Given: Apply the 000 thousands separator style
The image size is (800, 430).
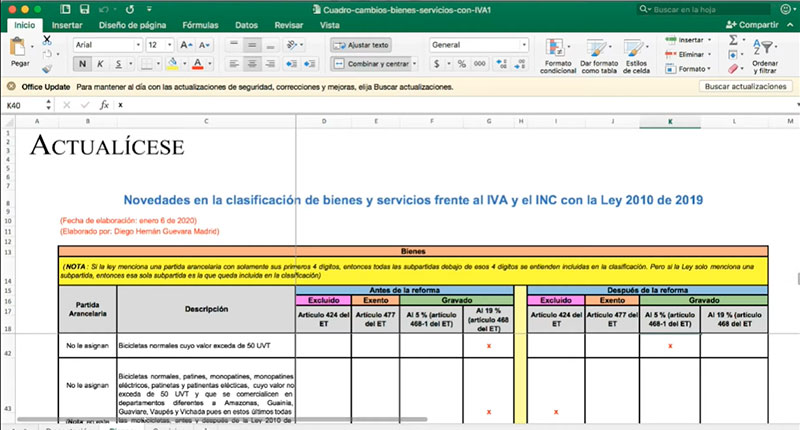Looking at the screenshot, I should click(x=480, y=64).
